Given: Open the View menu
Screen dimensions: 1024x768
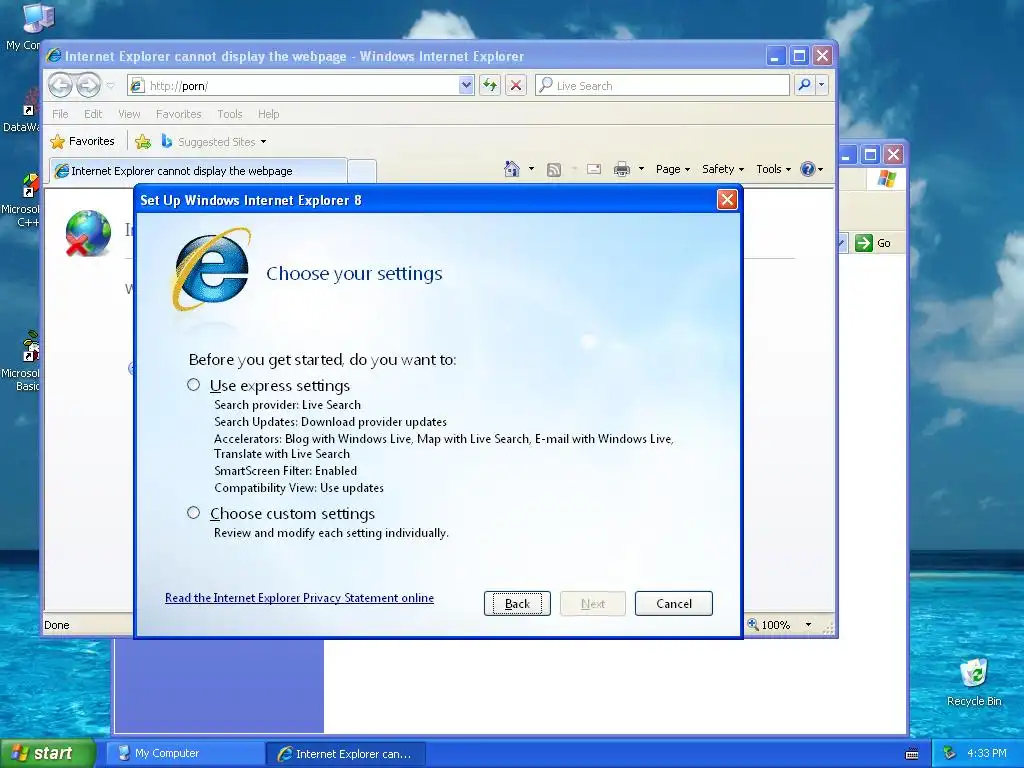Looking at the screenshot, I should click(x=129, y=114).
